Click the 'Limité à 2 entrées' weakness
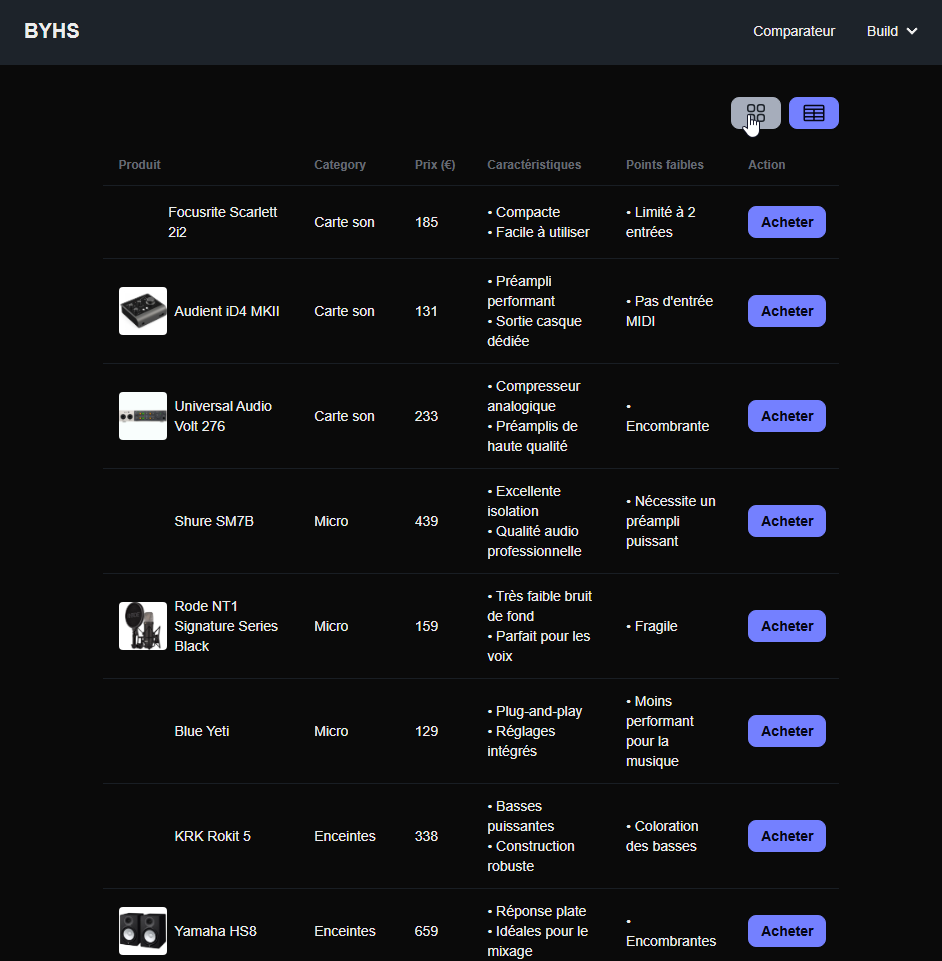The image size is (942, 961). click(x=661, y=222)
